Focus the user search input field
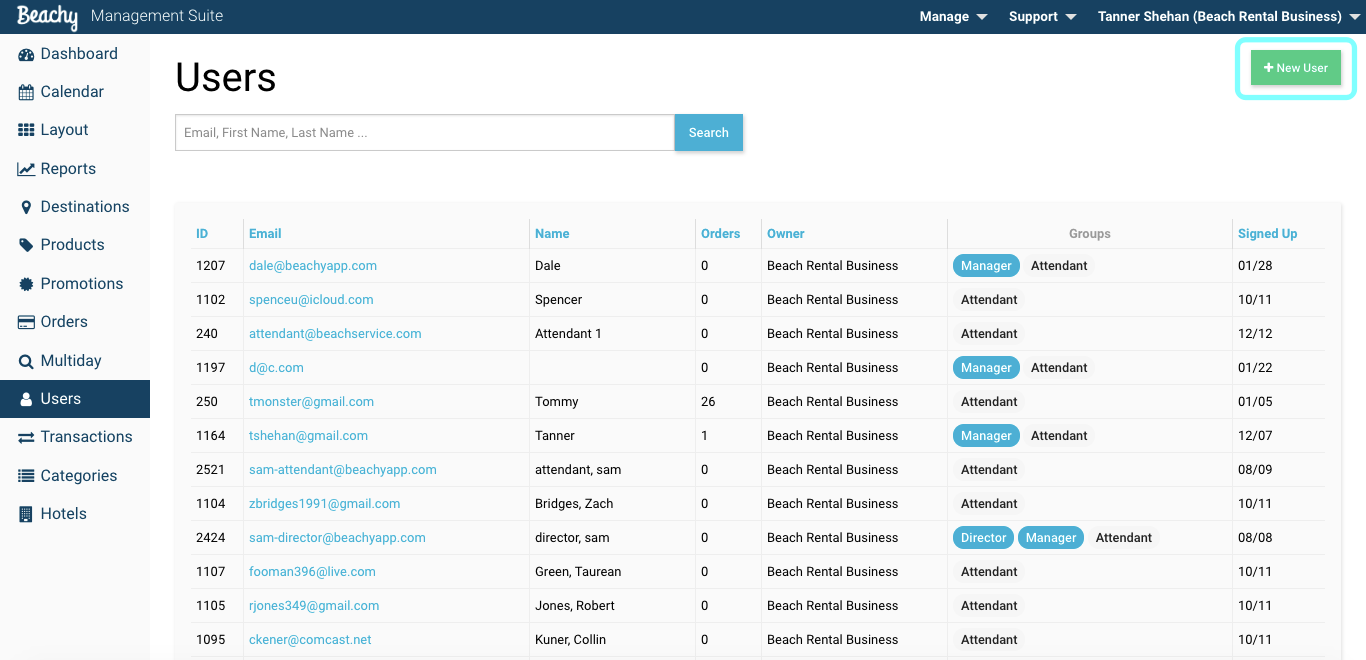The image size is (1366, 660). (425, 133)
